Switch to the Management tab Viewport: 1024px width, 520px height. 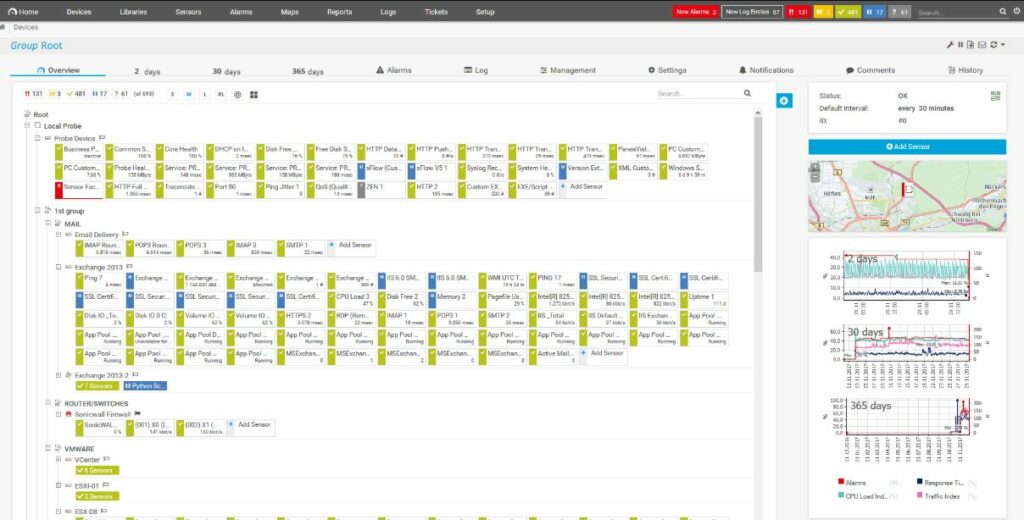[568, 70]
